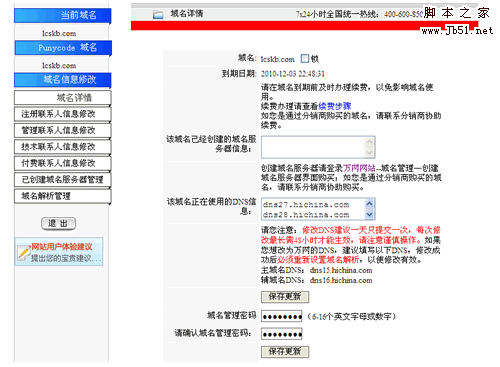Click 保存更新 button below DNS settings
The width and height of the screenshot is (500, 367).
pos(285,297)
